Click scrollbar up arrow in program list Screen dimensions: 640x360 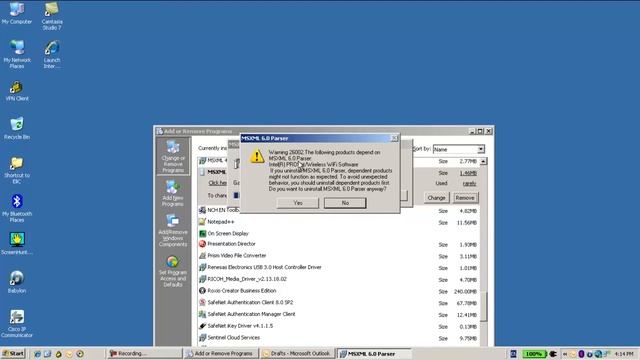(x=483, y=162)
